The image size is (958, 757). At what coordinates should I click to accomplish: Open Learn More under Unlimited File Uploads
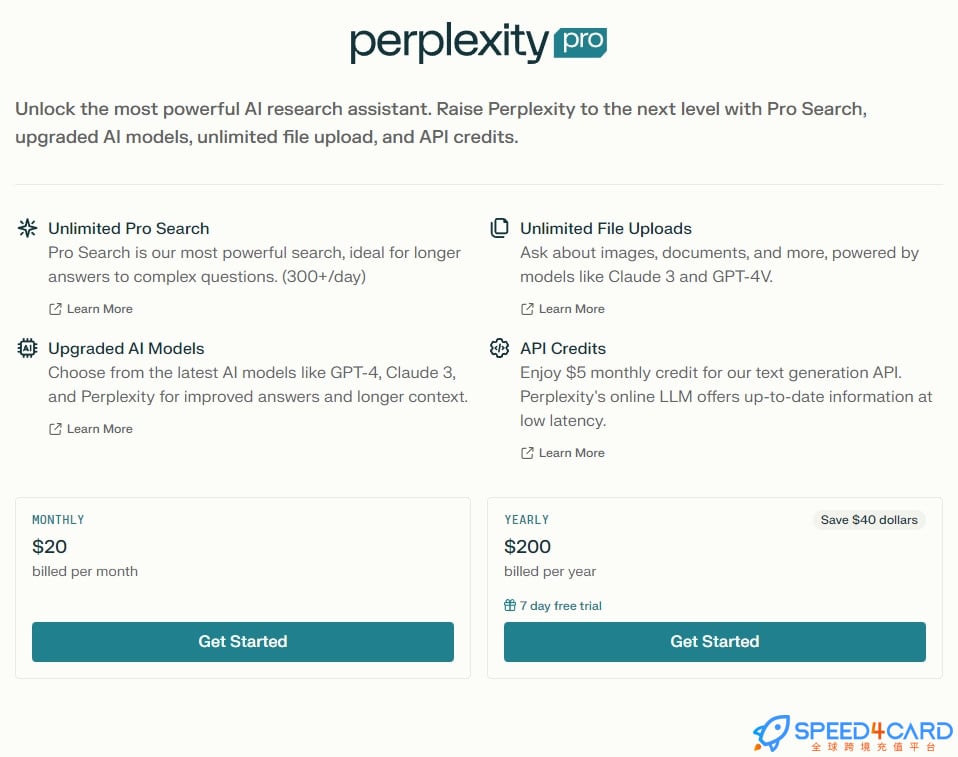coord(571,309)
